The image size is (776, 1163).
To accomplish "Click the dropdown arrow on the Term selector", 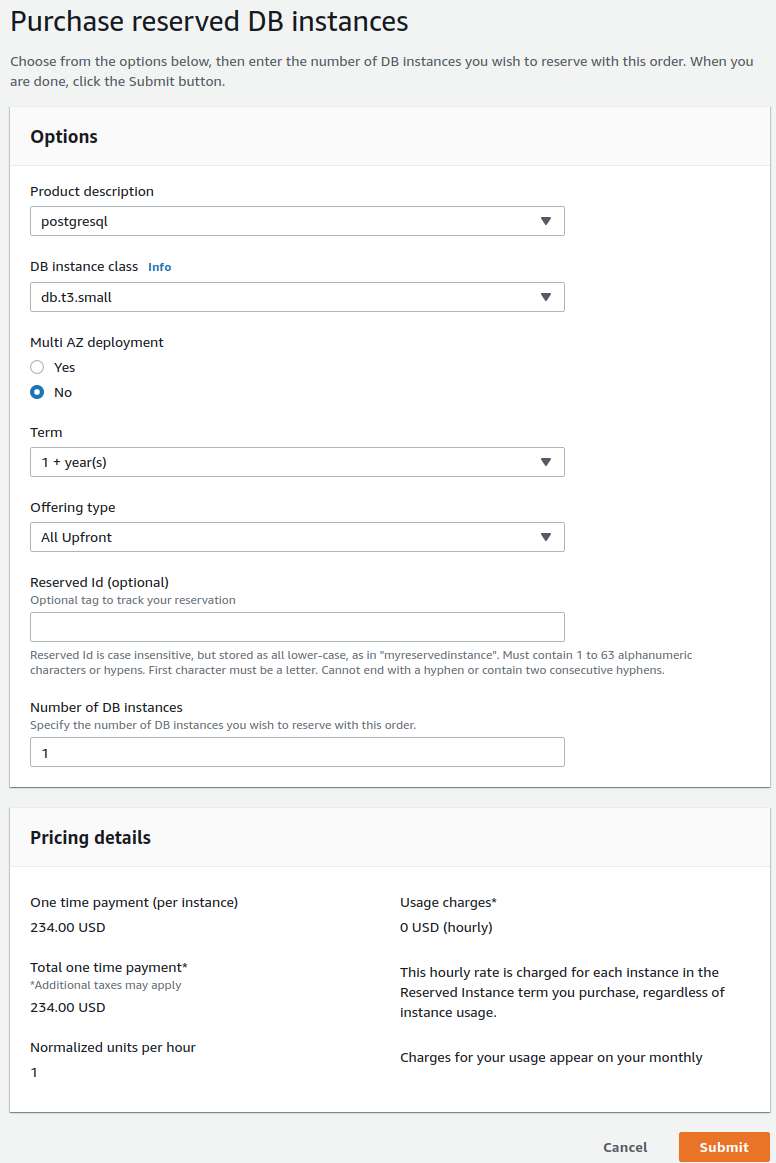I will 547,462.
